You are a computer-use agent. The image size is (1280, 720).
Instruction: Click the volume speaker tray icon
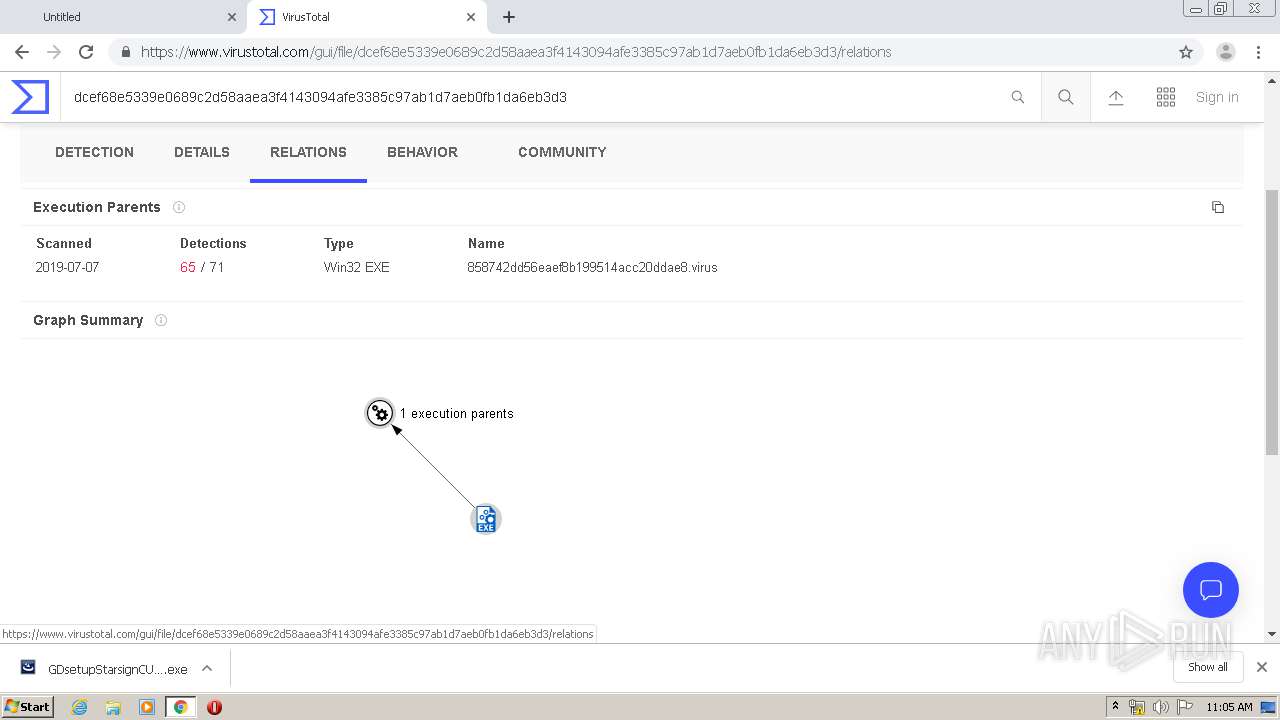(x=1160, y=707)
